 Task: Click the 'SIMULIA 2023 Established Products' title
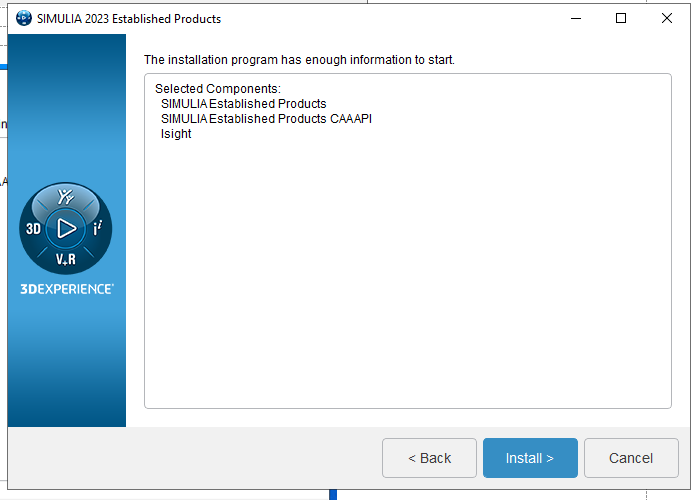point(129,19)
